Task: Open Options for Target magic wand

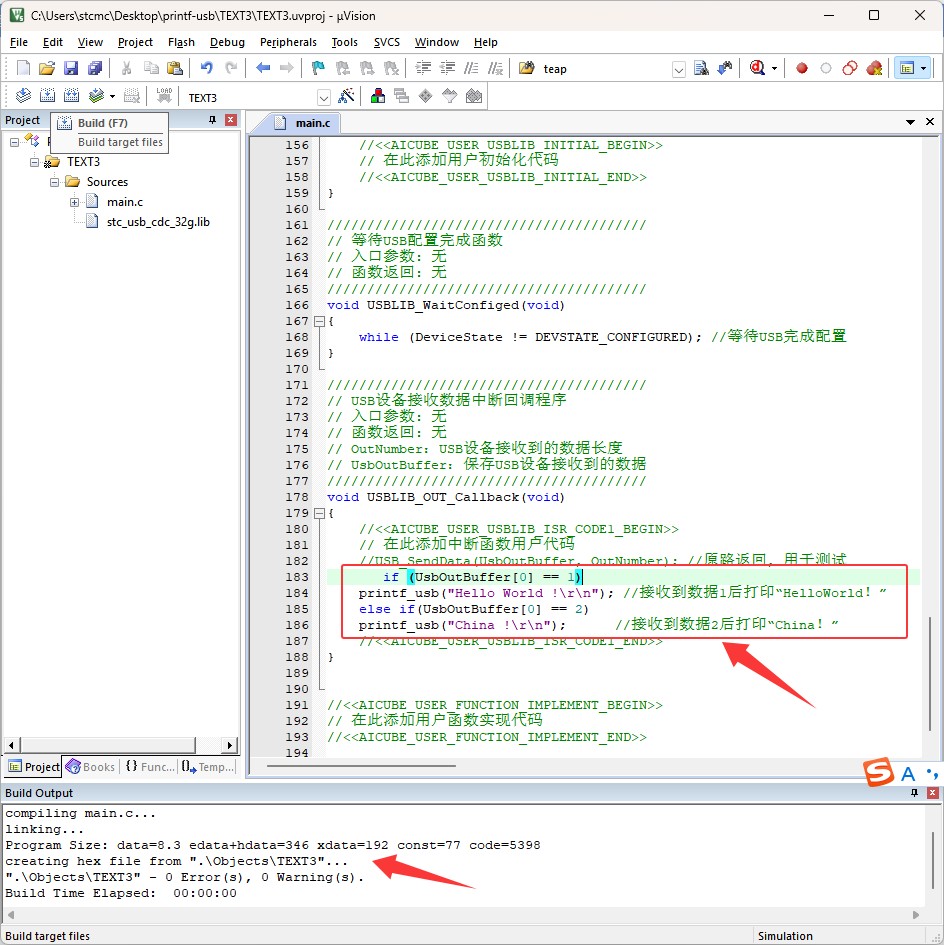Action: click(x=346, y=96)
